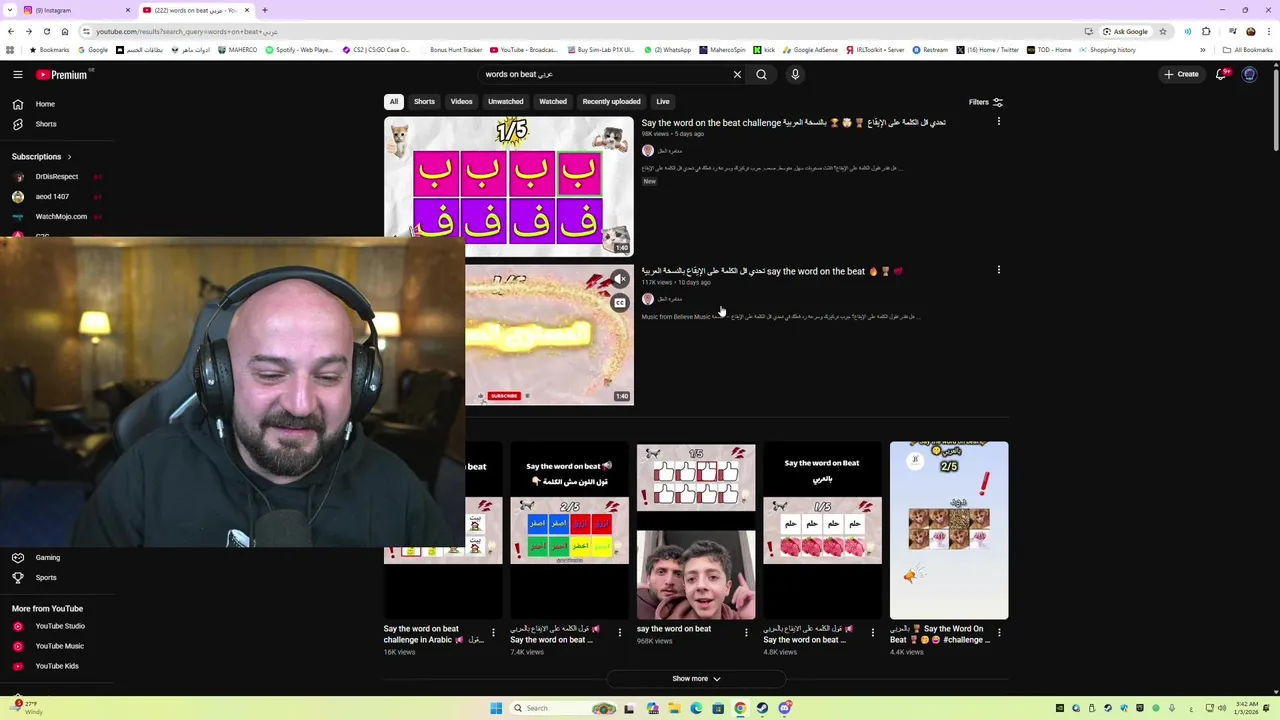
Task: Open the Bonus Hunt Tracker bookmark
Action: [450, 50]
